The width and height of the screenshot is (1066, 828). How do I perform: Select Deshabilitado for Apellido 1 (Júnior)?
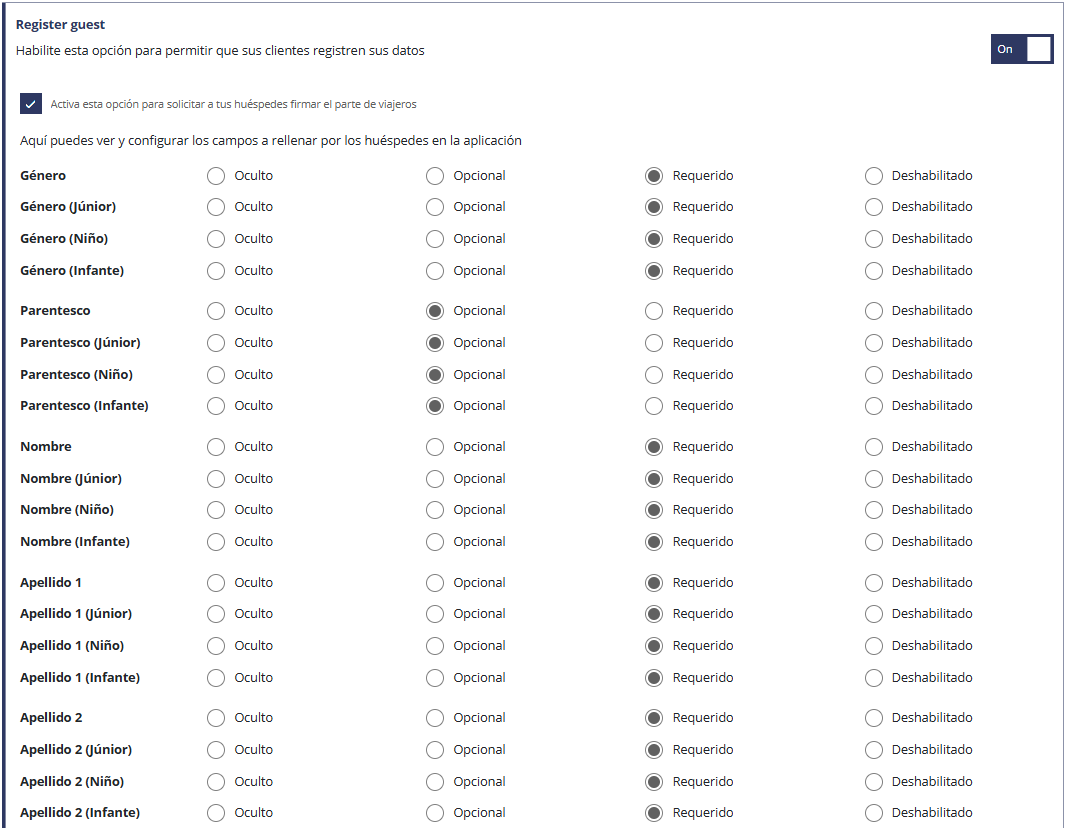[874, 614]
